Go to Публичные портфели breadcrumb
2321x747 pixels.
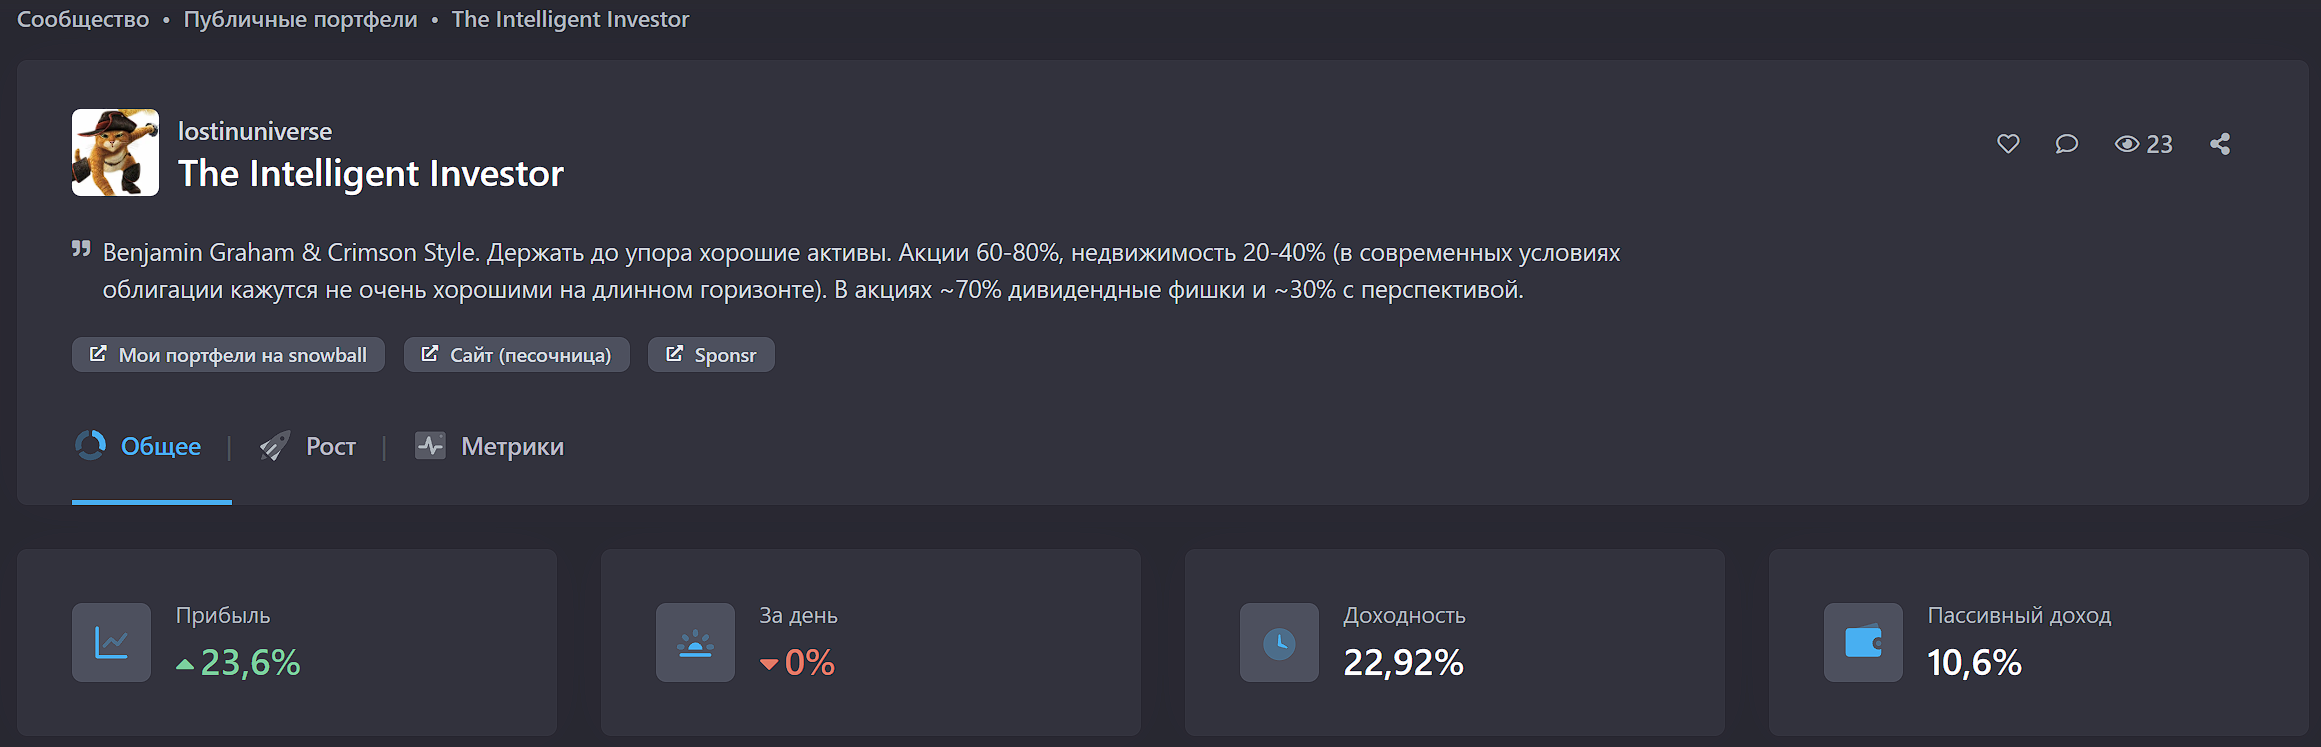click(300, 19)
